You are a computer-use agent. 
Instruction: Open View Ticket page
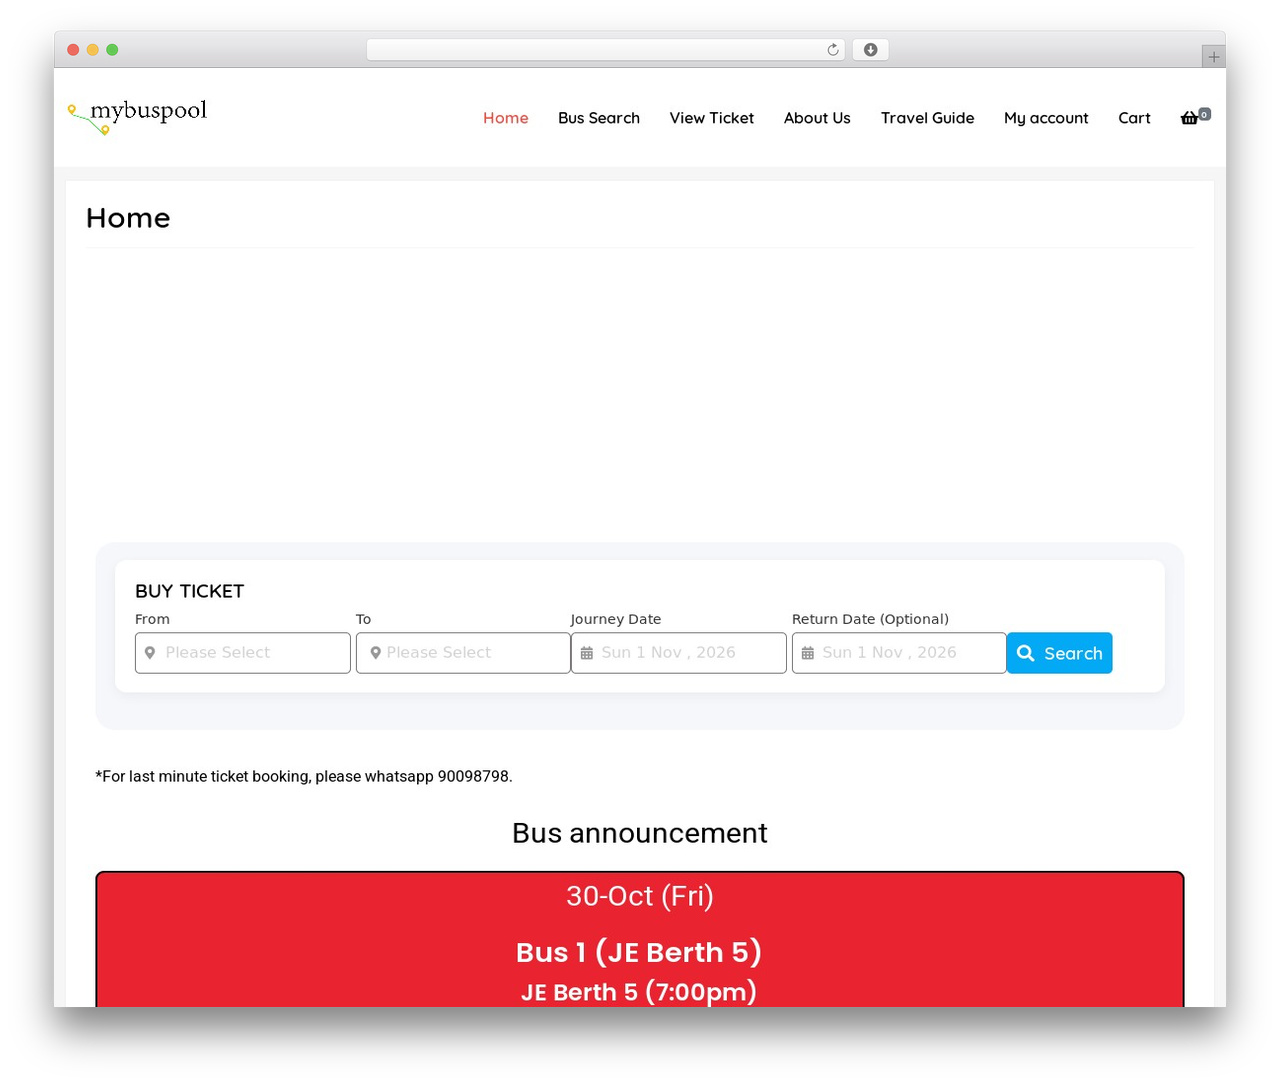712,118
